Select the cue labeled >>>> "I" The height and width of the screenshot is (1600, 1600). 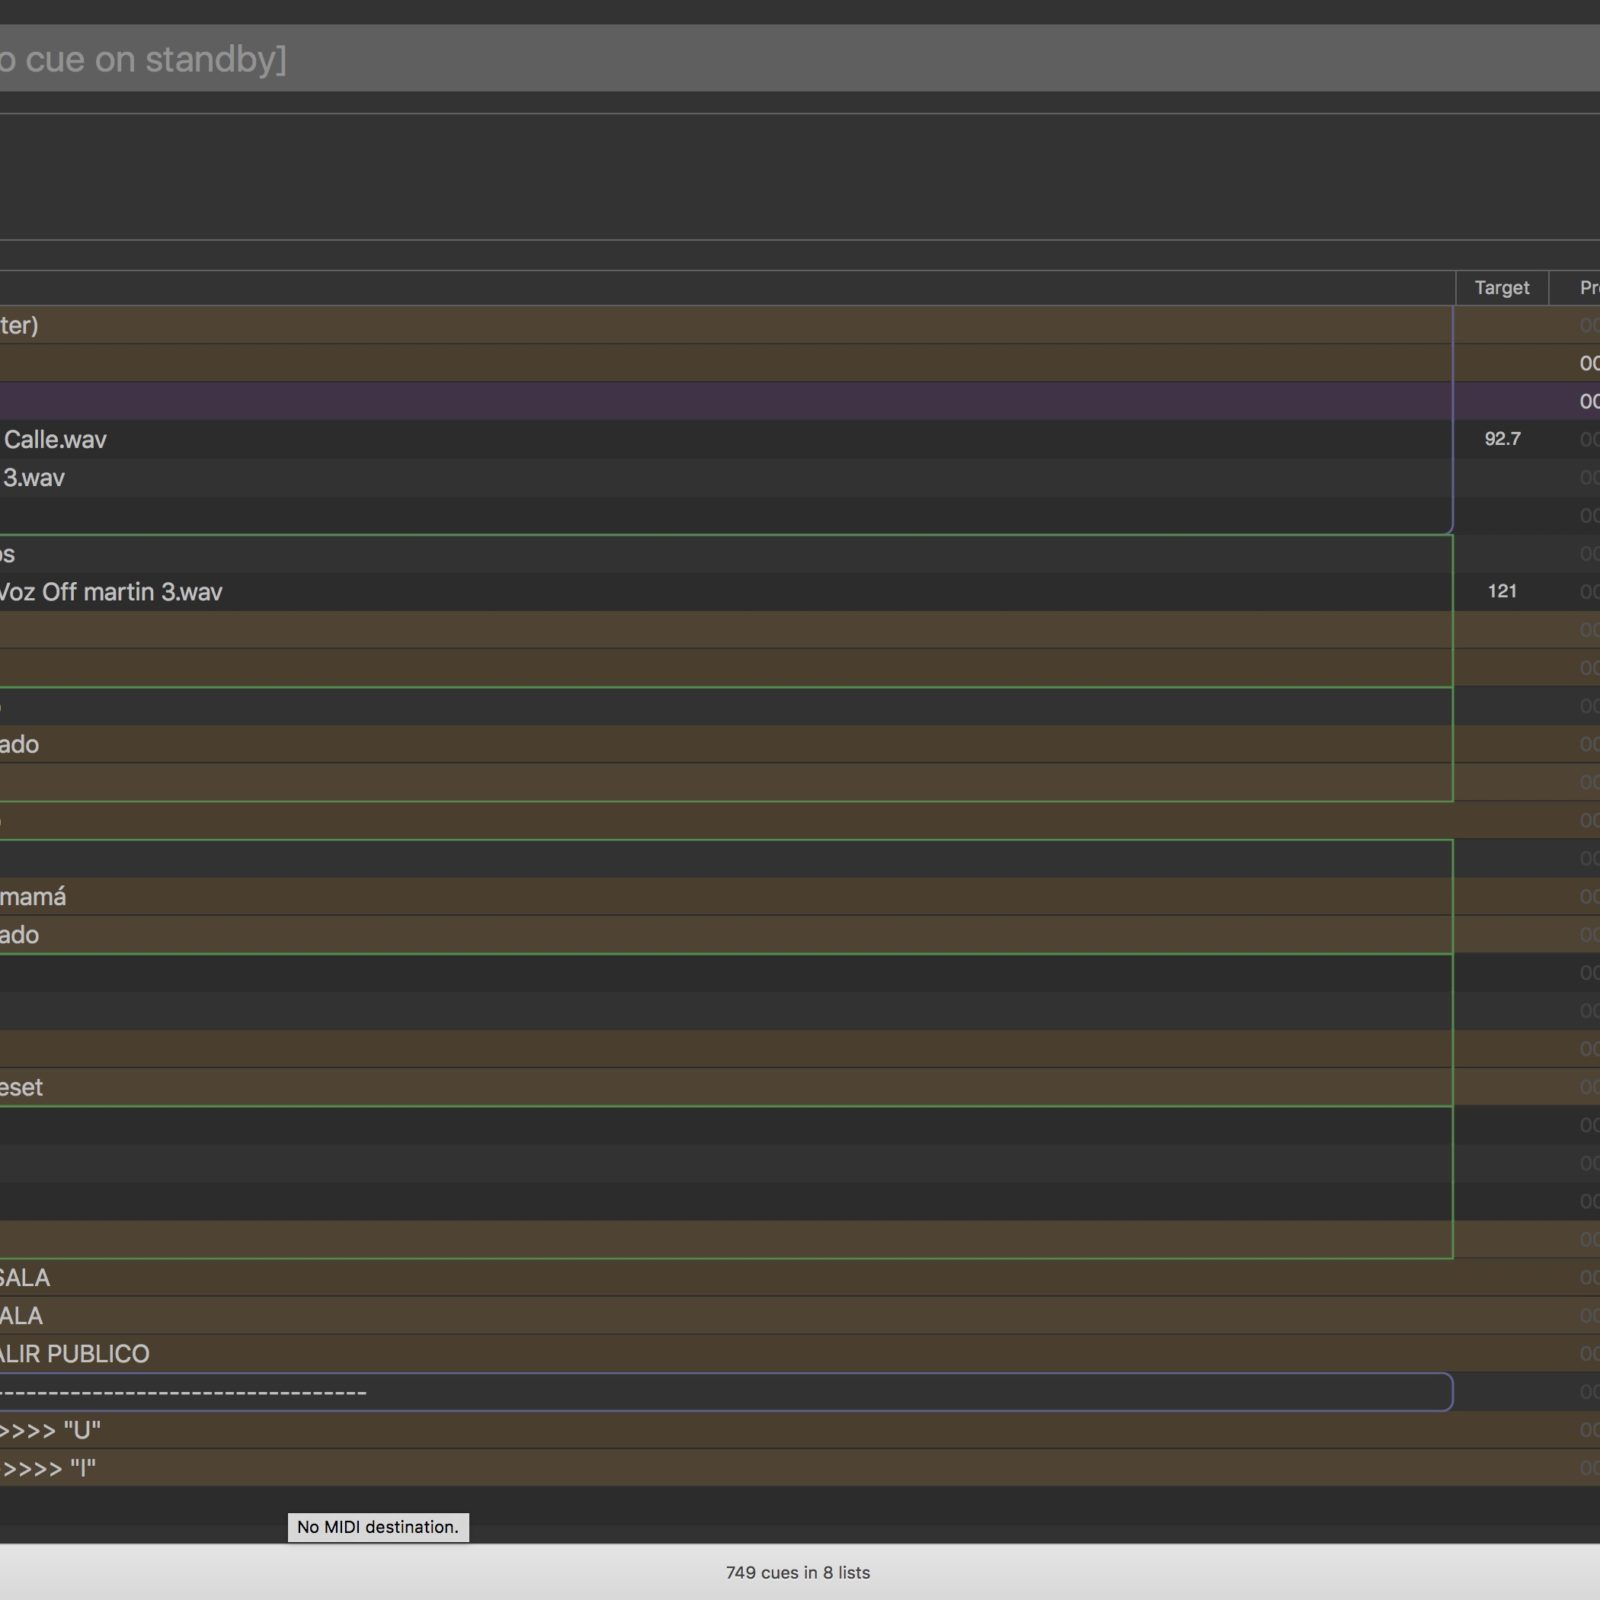(x=50, y=1469)
